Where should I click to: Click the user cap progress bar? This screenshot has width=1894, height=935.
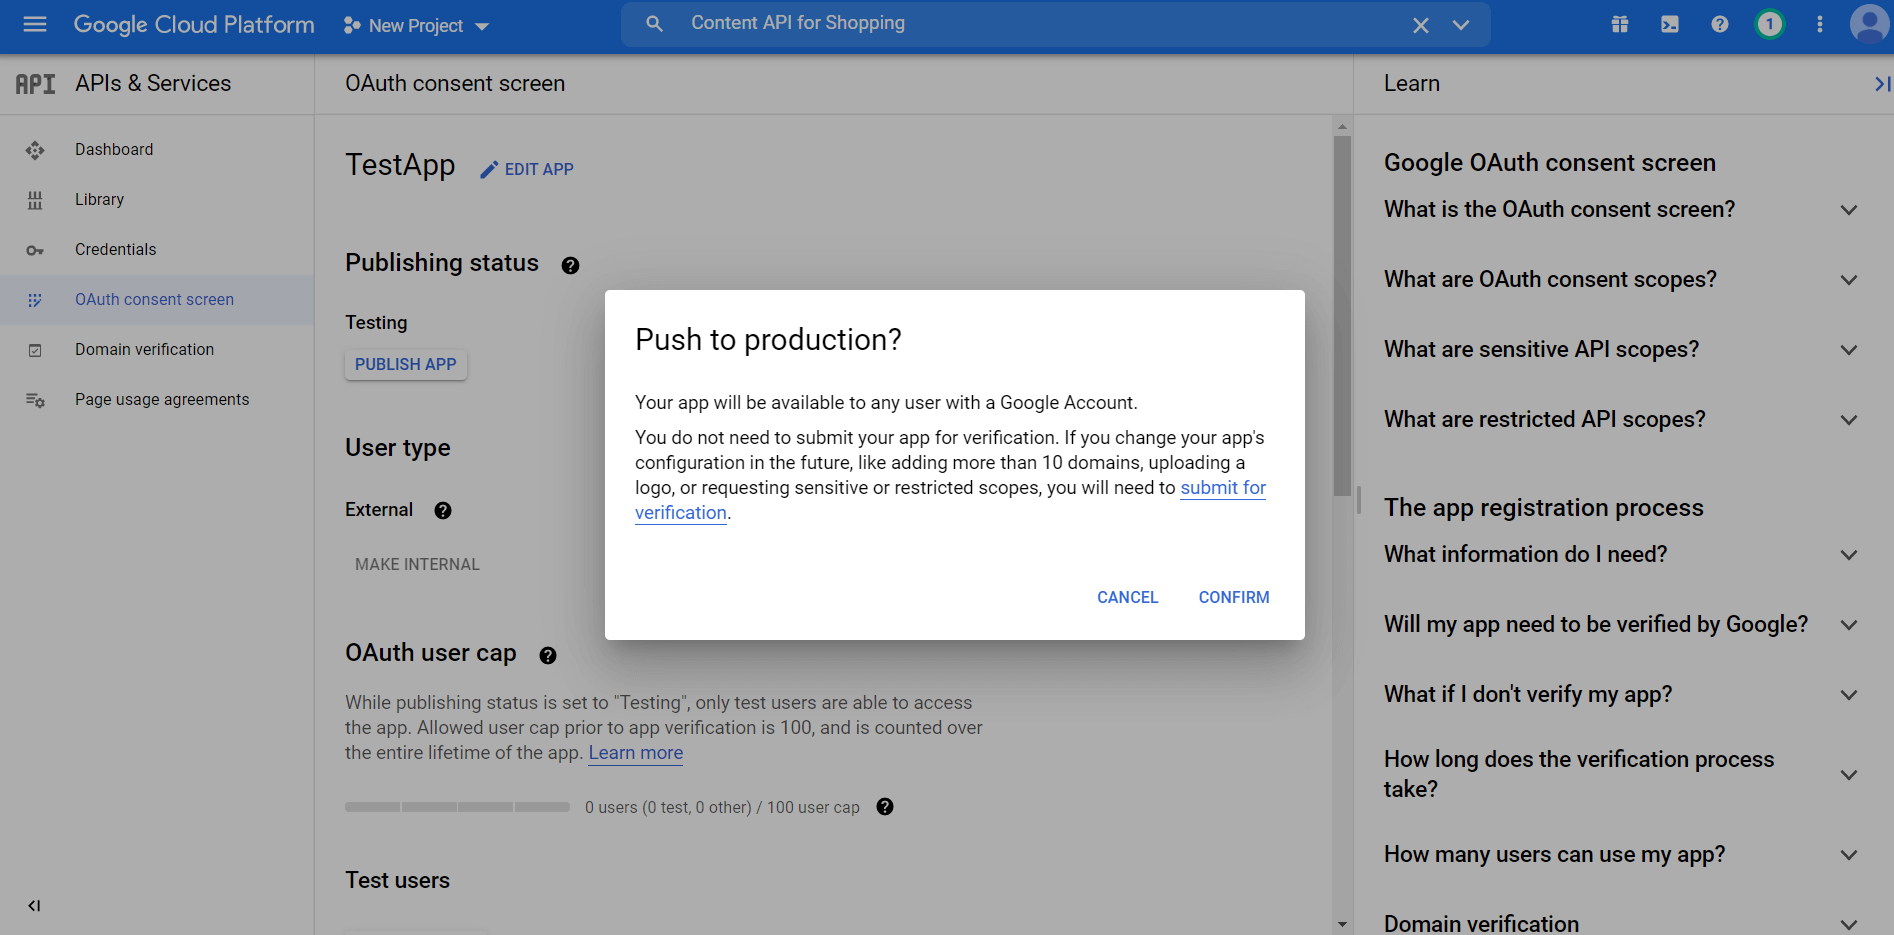tap(458, 807)
